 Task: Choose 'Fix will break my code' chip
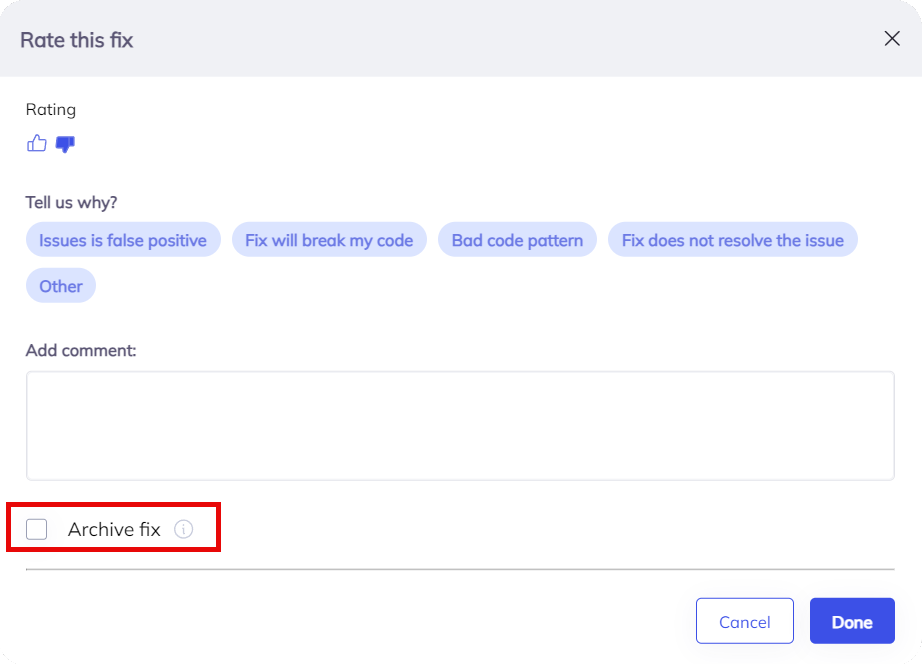(x=329, y=240)
